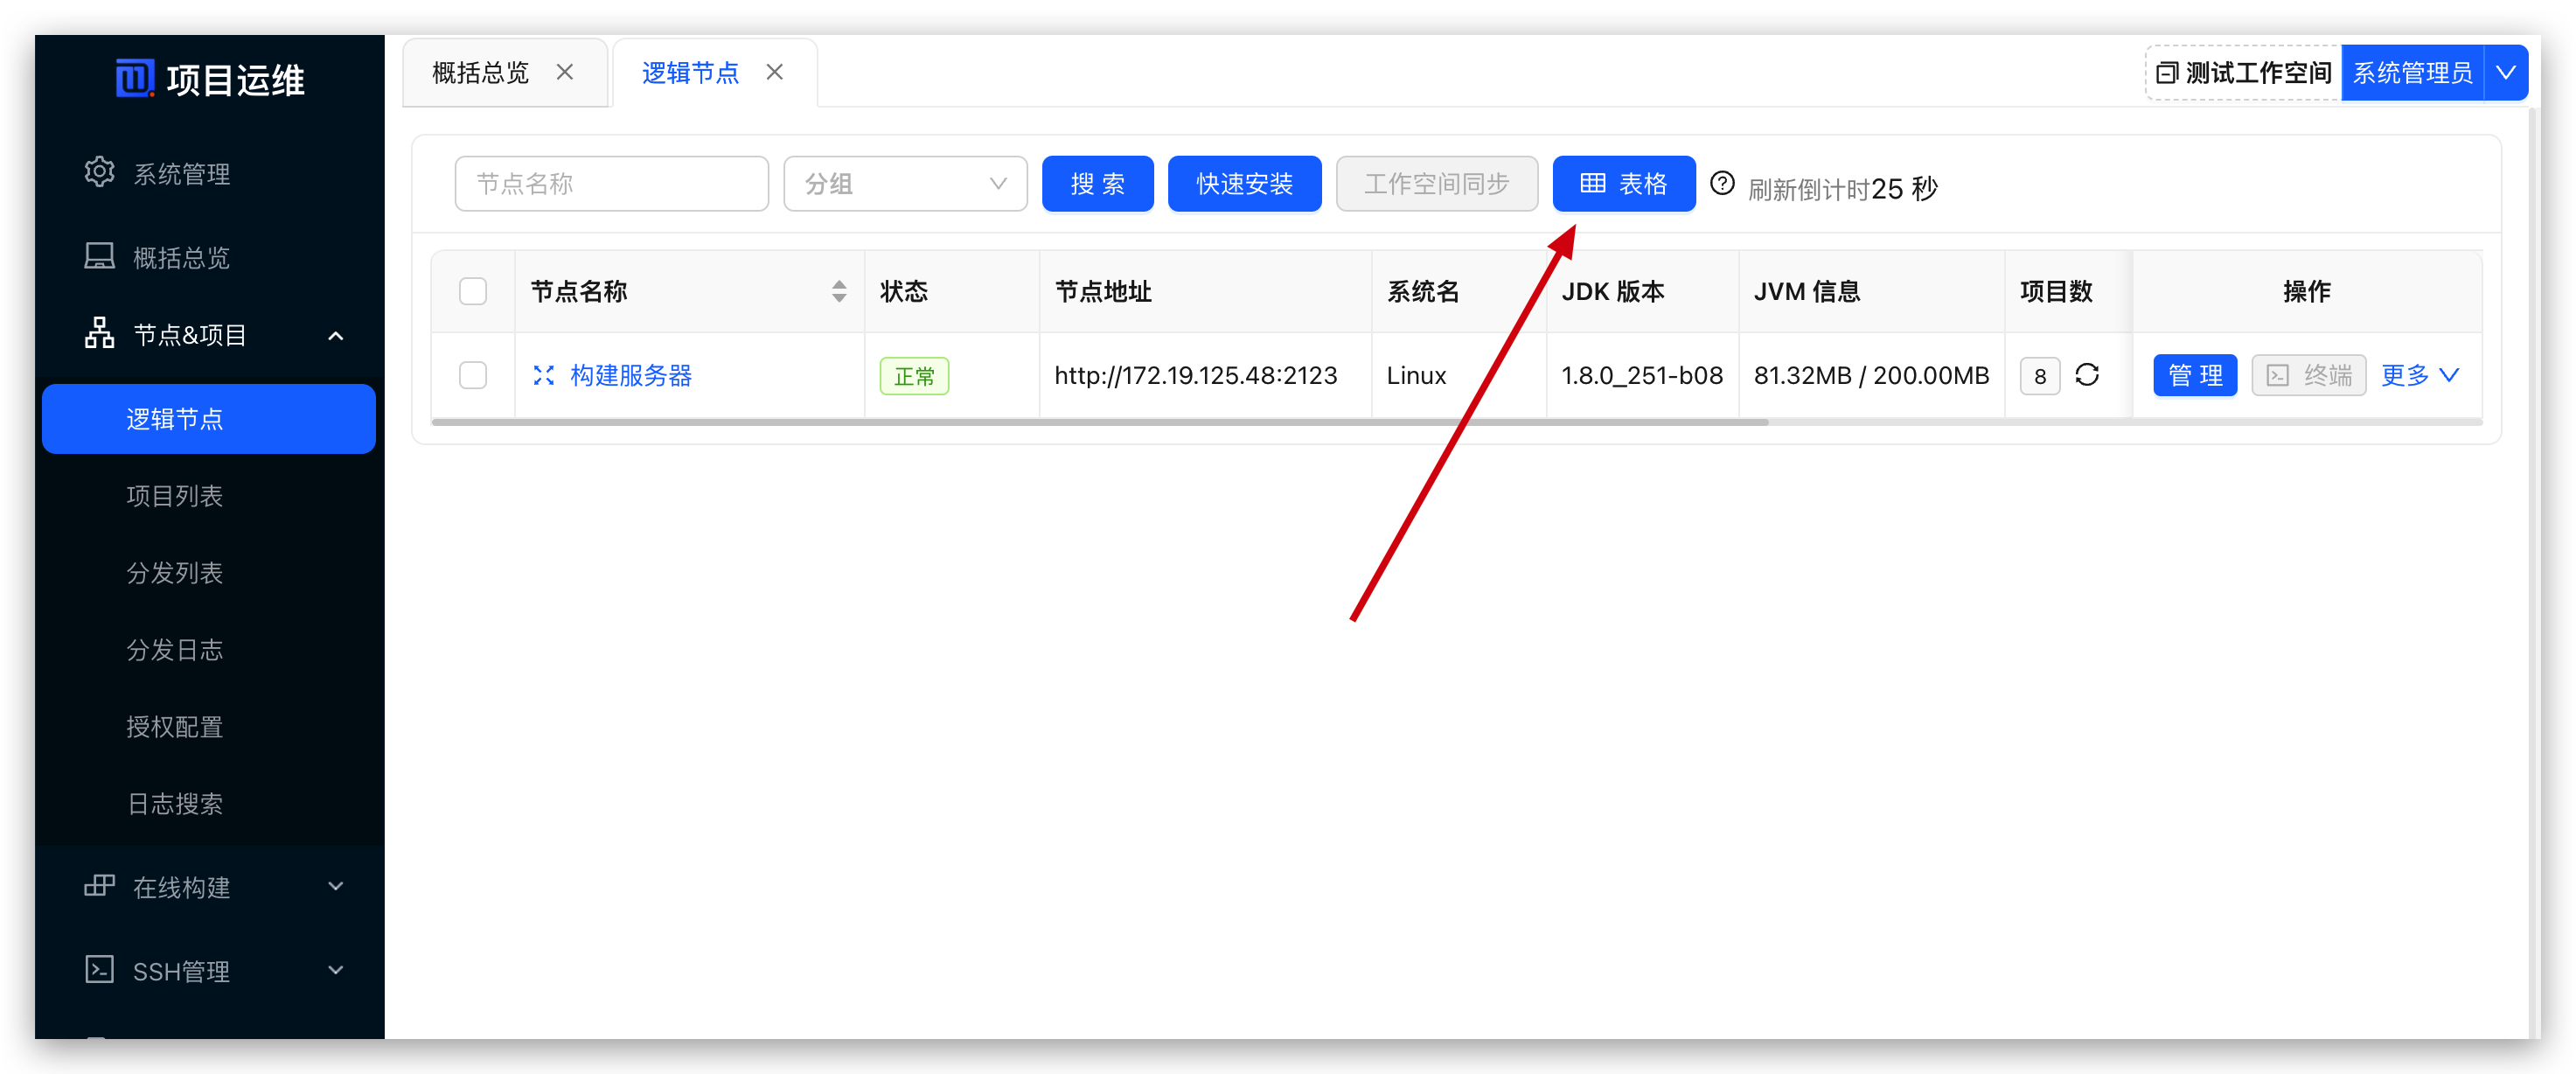Click the help question mark icon
Image resolution: width=2576 pixels, height=1074 pixels.
[x=1722, y=184]
